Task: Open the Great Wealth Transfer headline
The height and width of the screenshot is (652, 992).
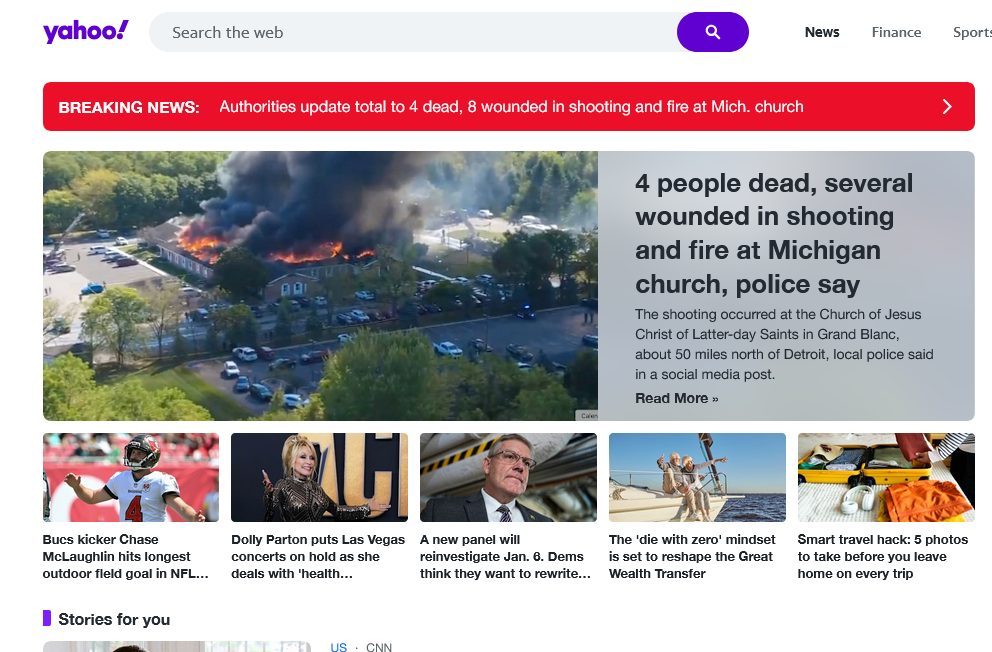Action: coord(692,557)
